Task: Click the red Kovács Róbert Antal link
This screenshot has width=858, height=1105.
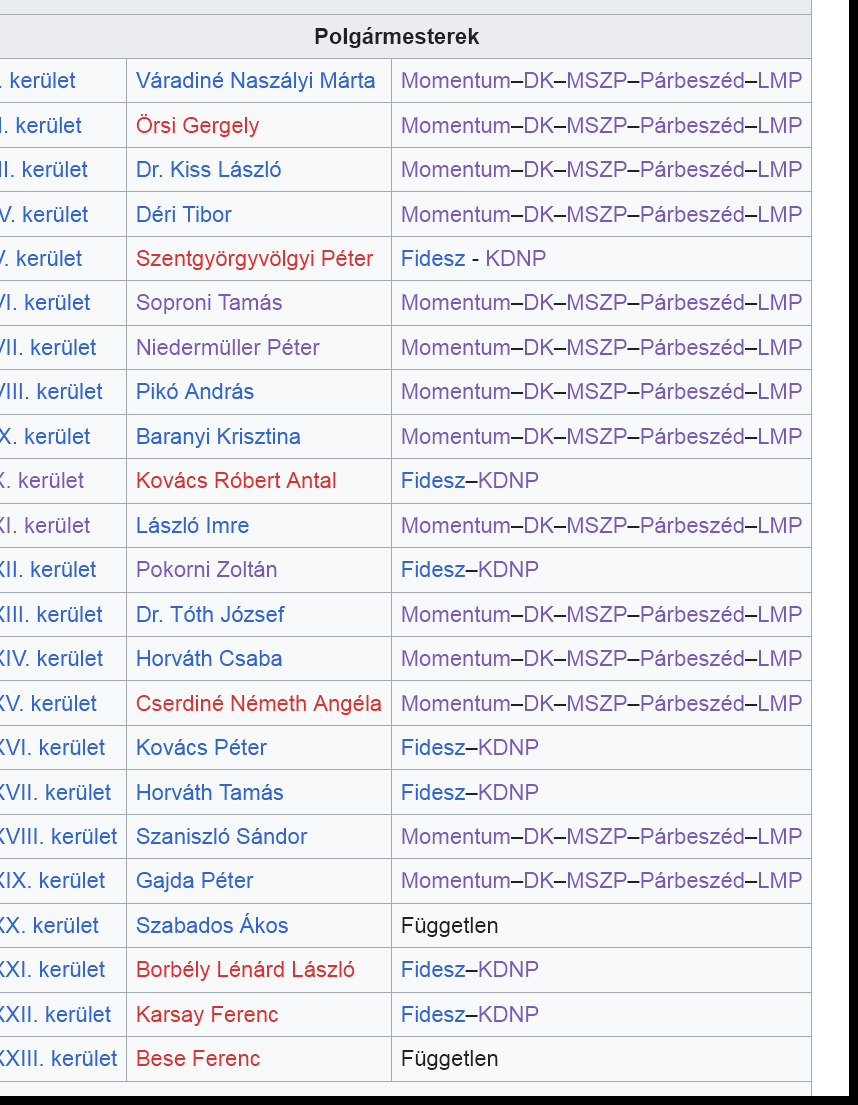Action: [236, 481]
